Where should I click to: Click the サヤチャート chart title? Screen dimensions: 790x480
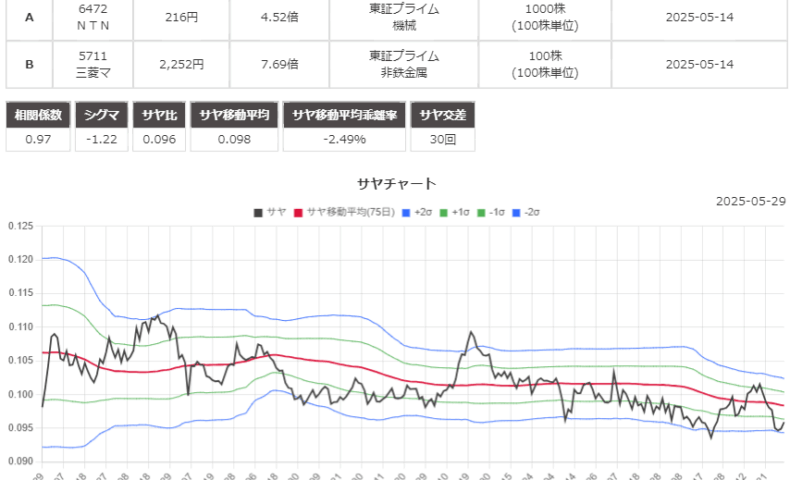[x=397, y=184]
